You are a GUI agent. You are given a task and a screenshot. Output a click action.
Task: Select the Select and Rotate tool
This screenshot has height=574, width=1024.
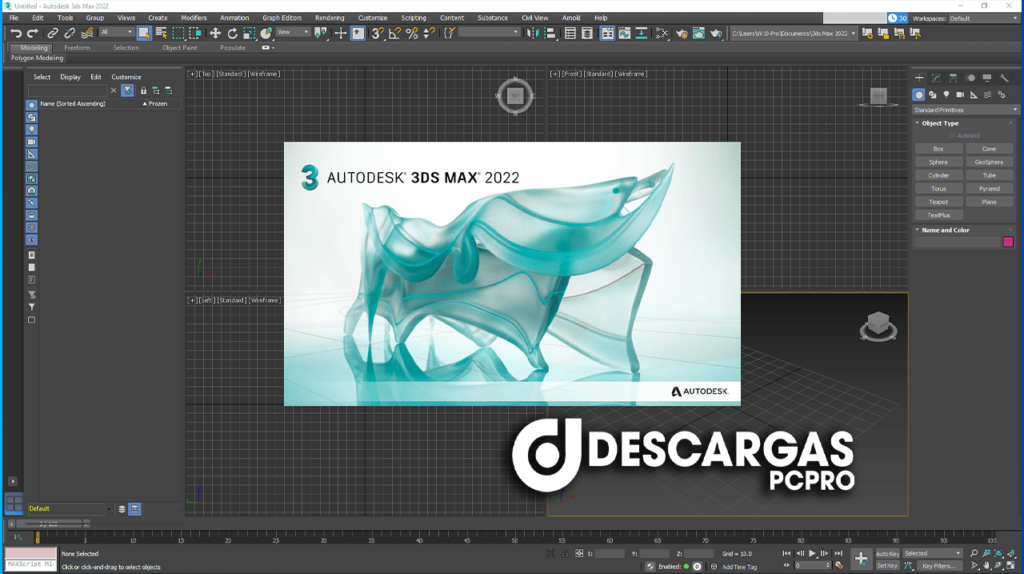[x=232, y=33]
